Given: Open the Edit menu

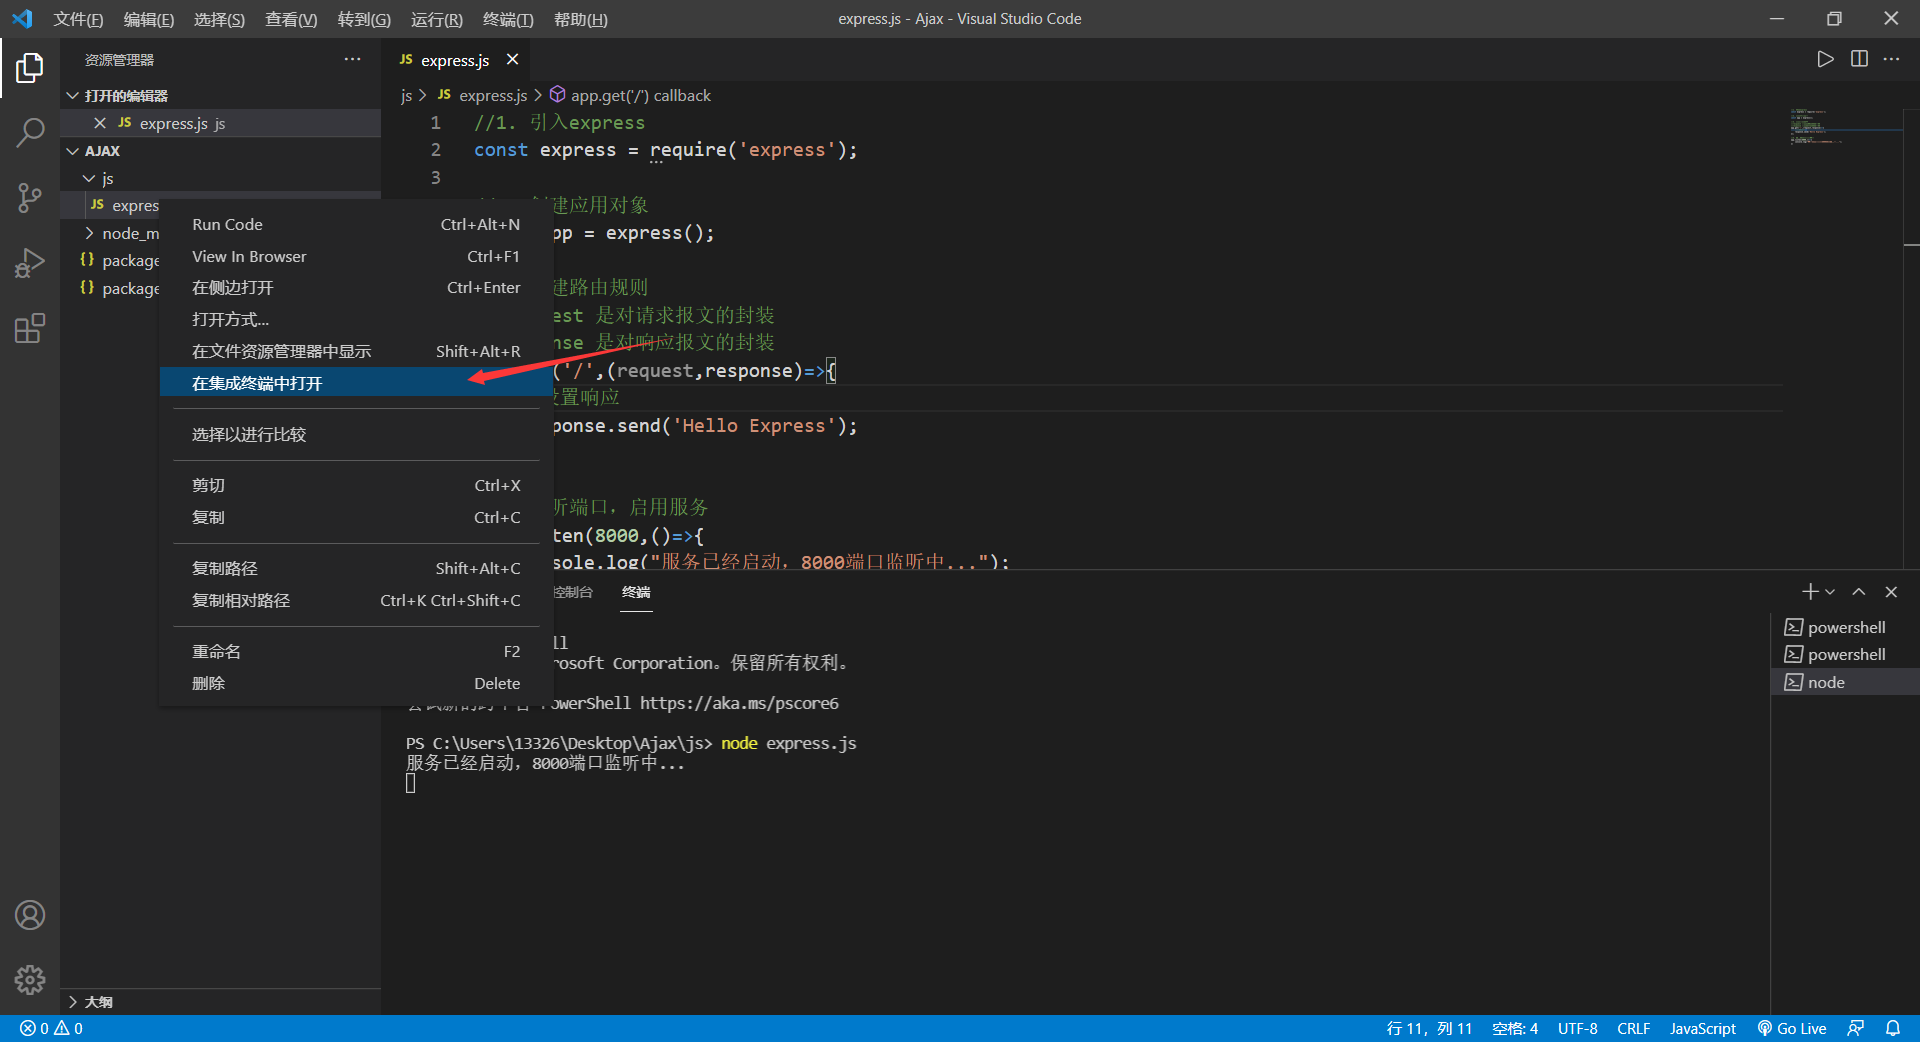Looking at the screenshot, I should point(149,19).
